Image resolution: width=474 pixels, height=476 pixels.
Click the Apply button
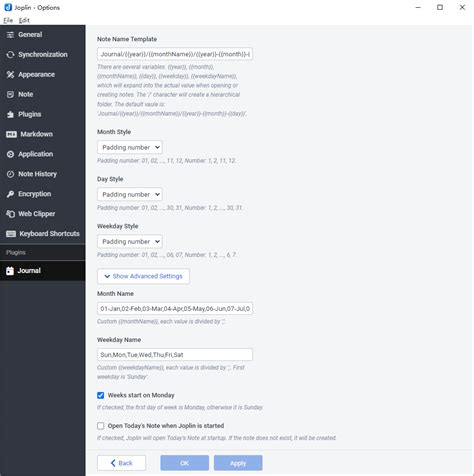tap(238, 463)
